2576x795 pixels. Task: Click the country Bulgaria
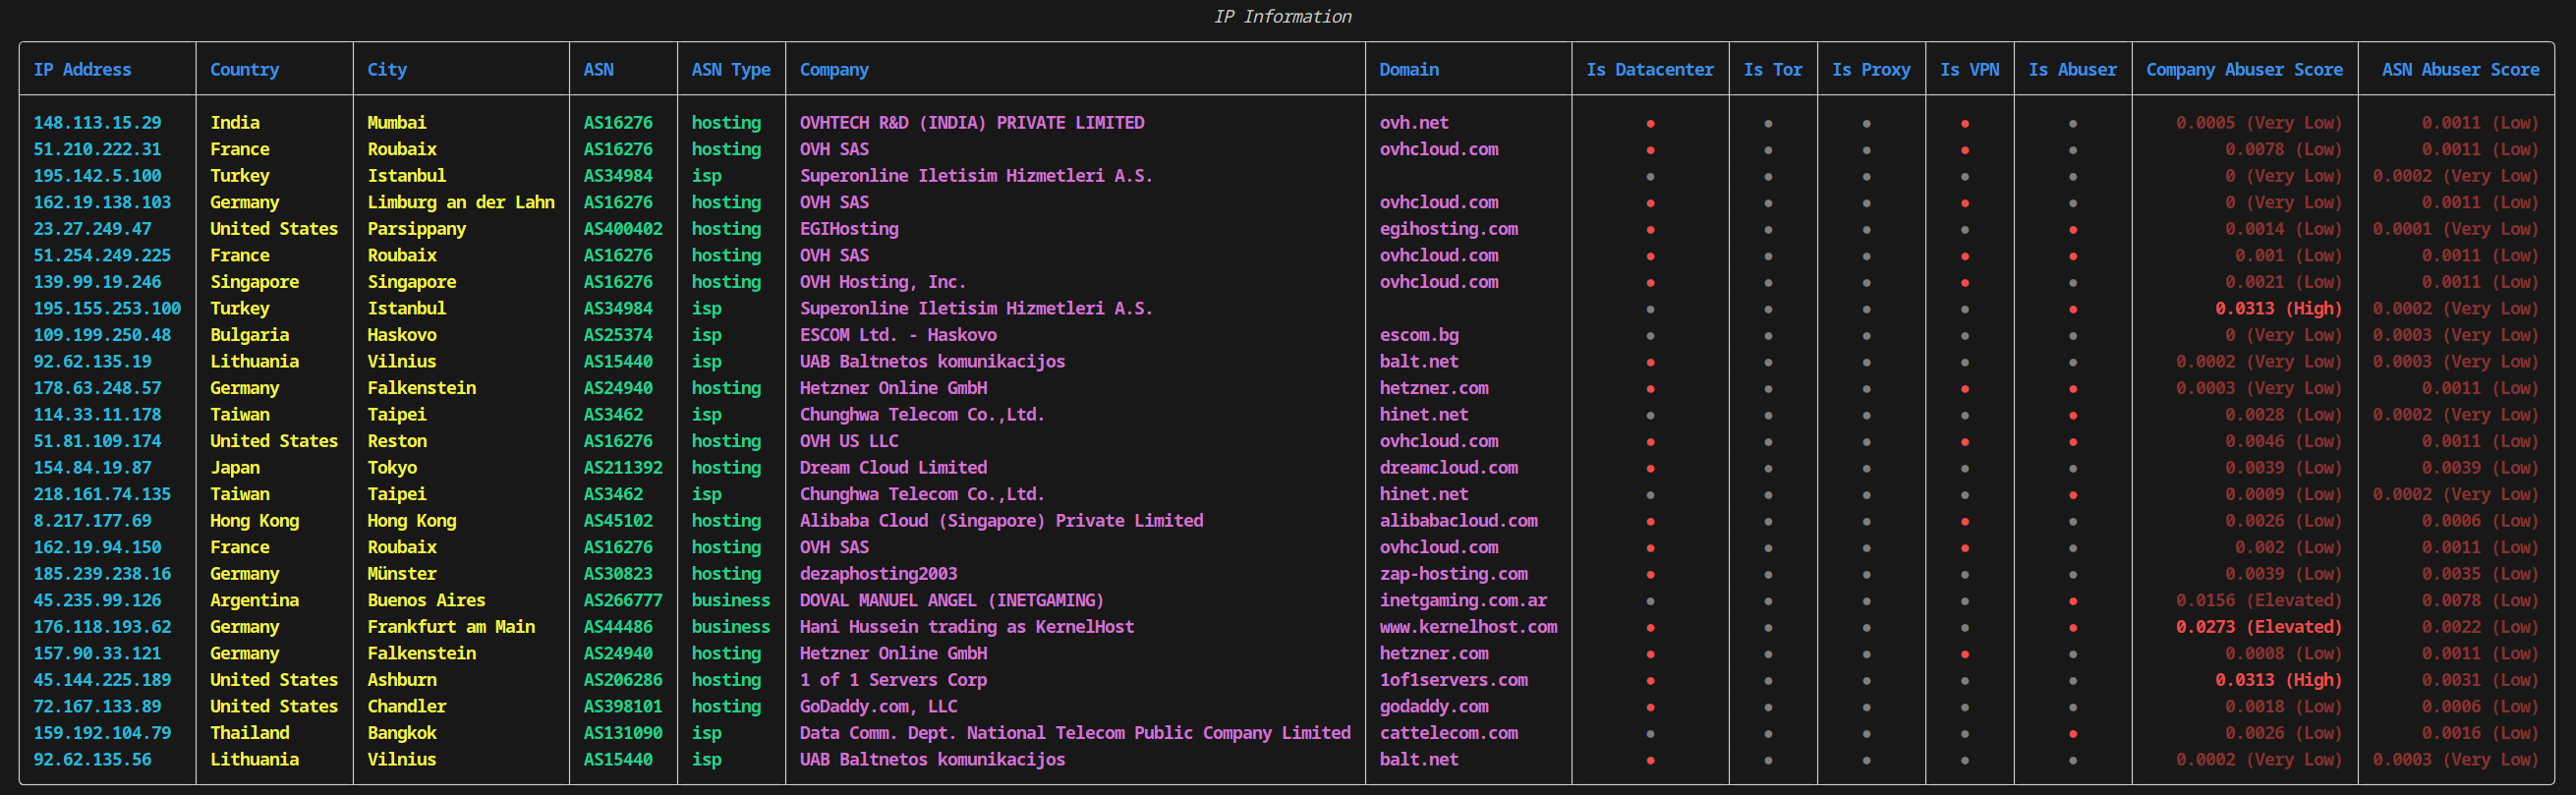(249, 334)
